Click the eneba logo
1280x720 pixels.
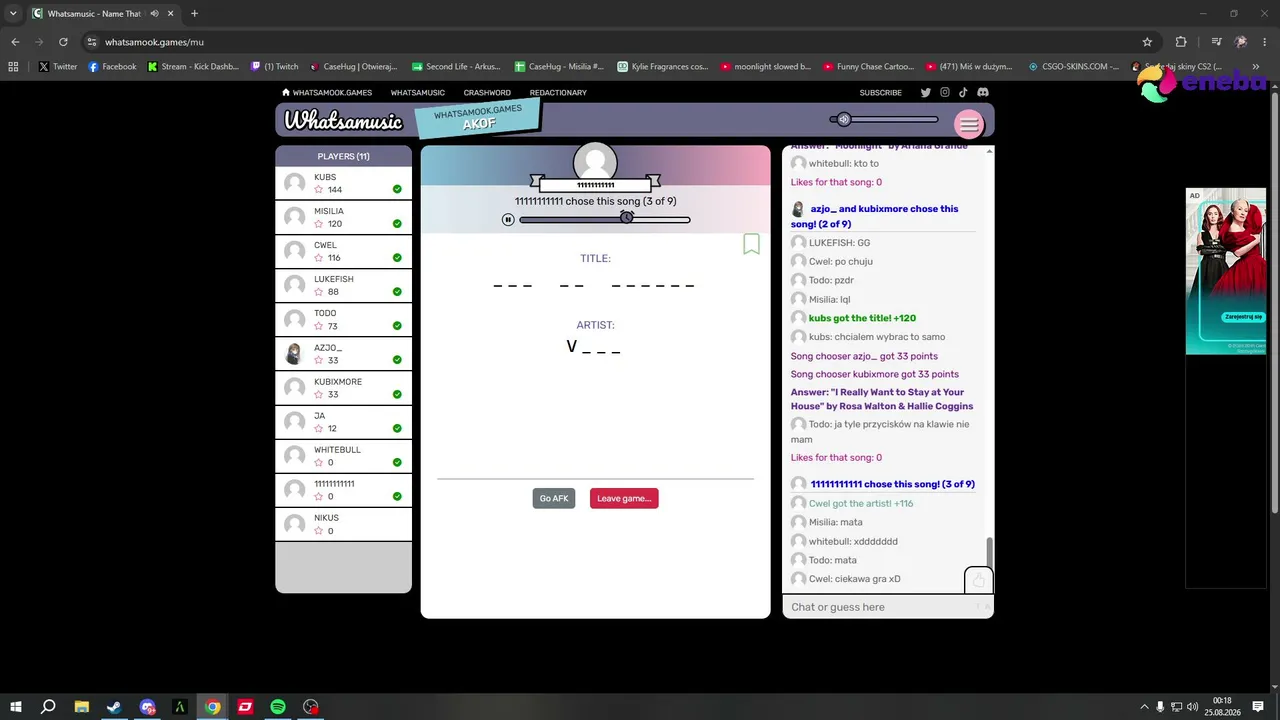1203,84
